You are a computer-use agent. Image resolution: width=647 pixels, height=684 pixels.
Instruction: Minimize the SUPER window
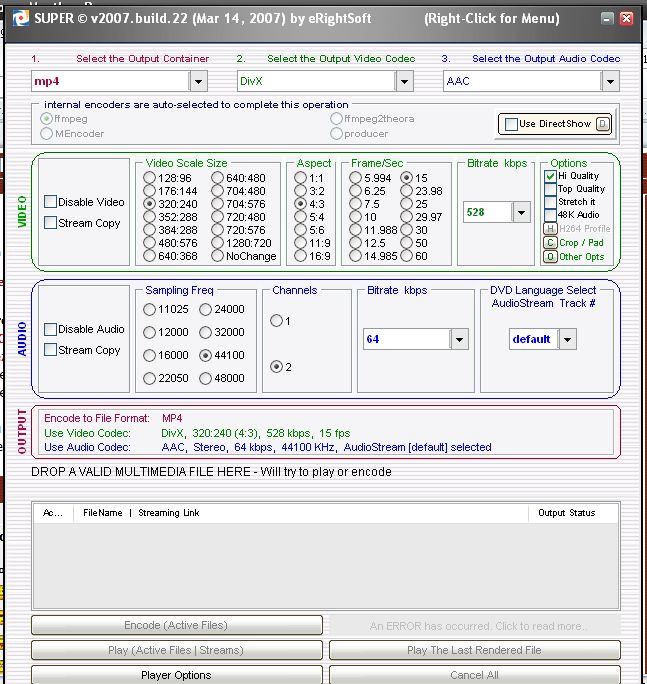click(x=607, y=18)
